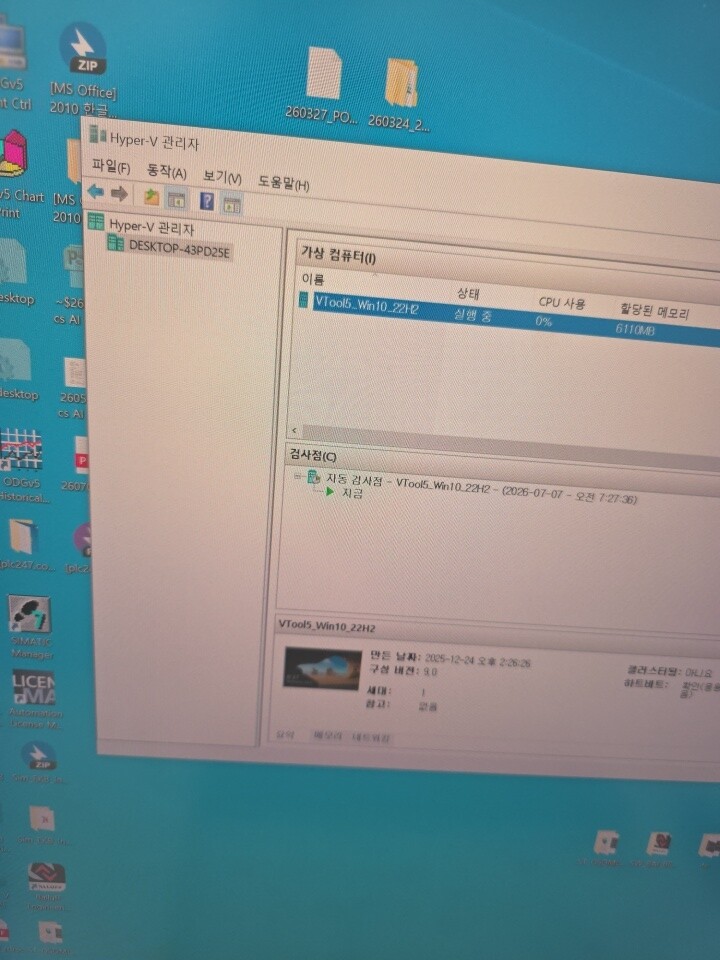Open the 보기(V) menu
Image resolution: width=720 pixels, height=960 pixels.
coord(222,178)
